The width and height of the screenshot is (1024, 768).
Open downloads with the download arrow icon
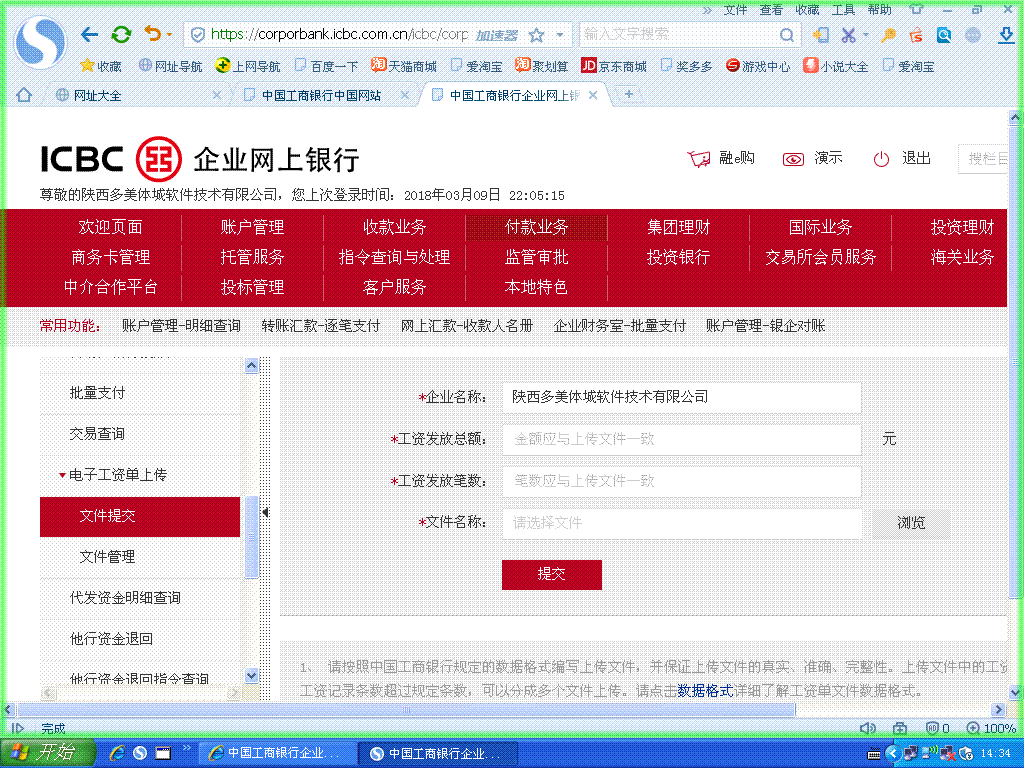click(1006, 35)
